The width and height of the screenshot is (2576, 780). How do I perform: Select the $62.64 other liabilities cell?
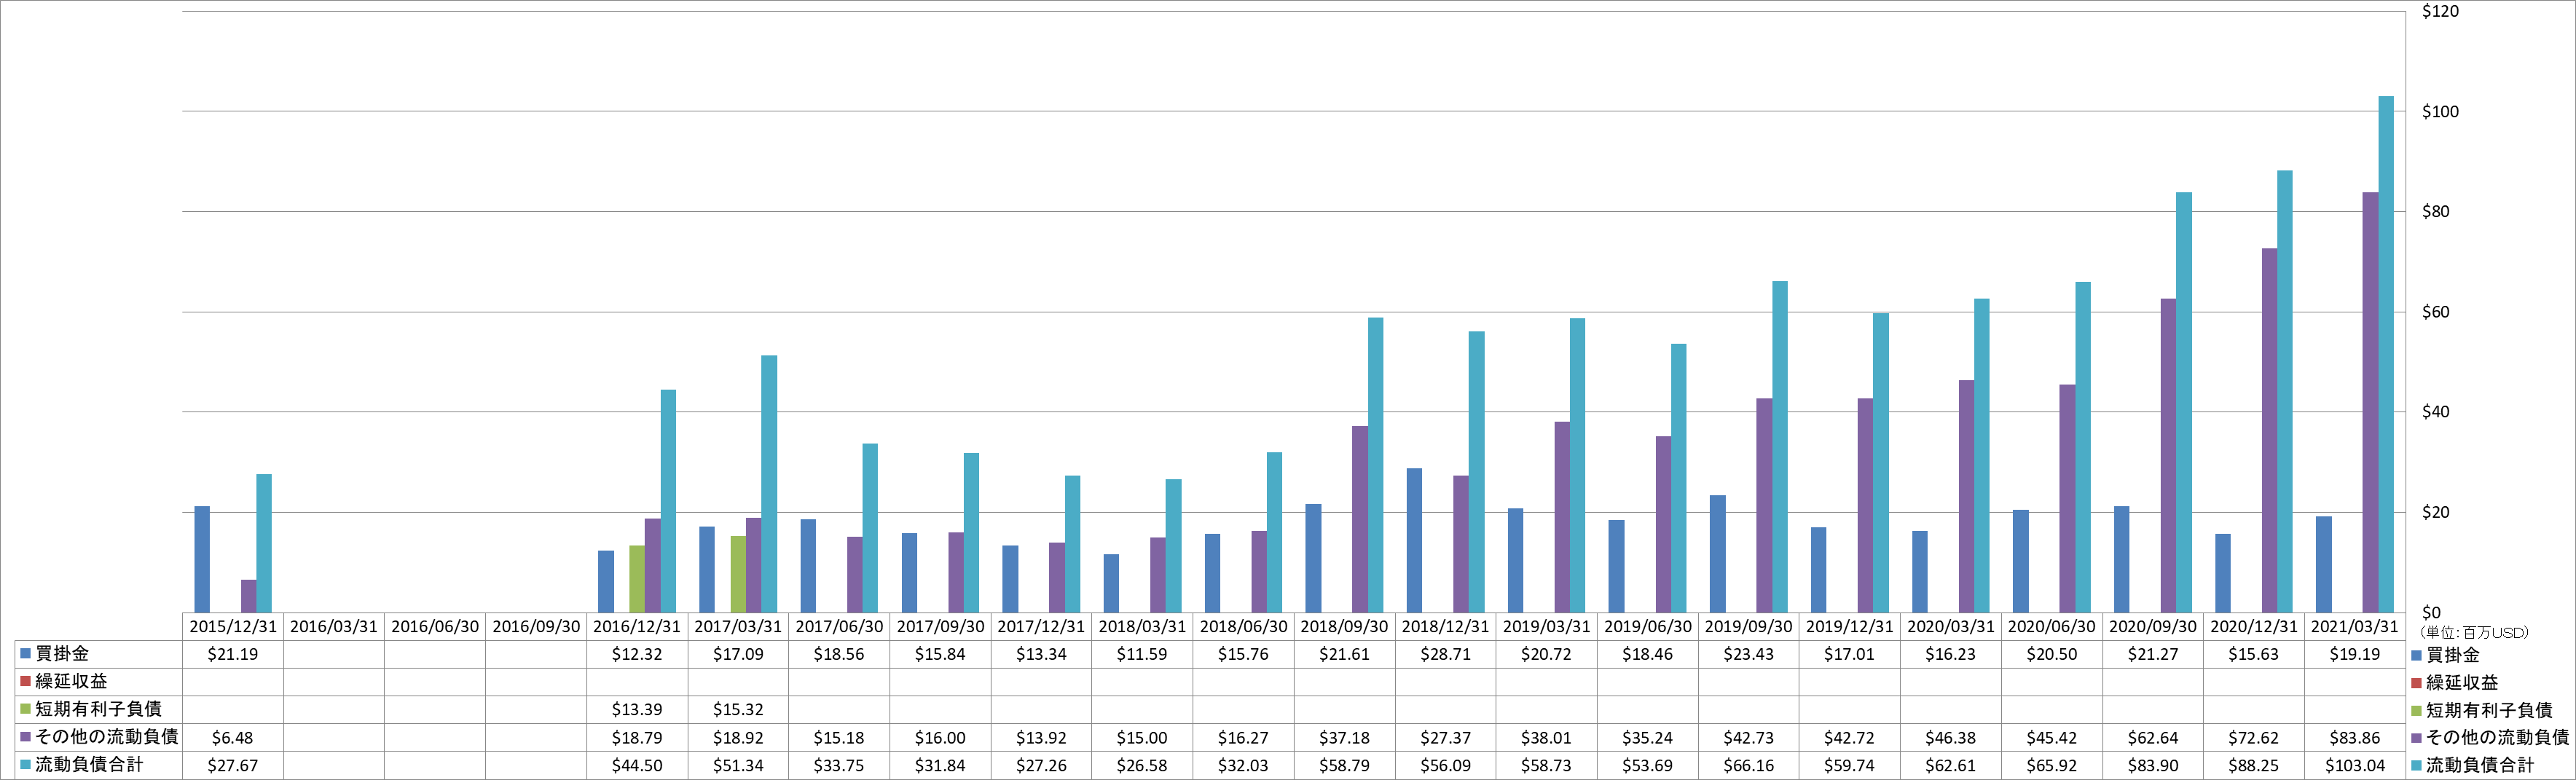coord(2153,738)
